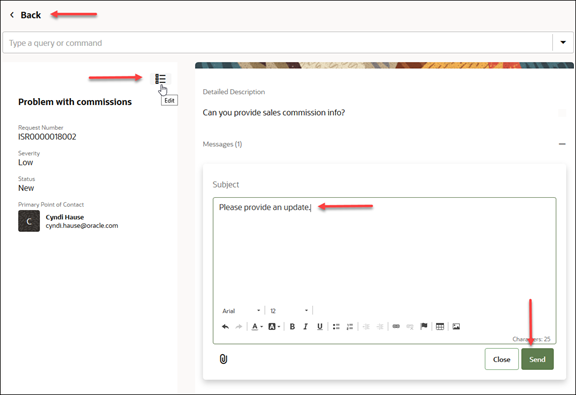Insert an image in the message

(x=456, y=327)
